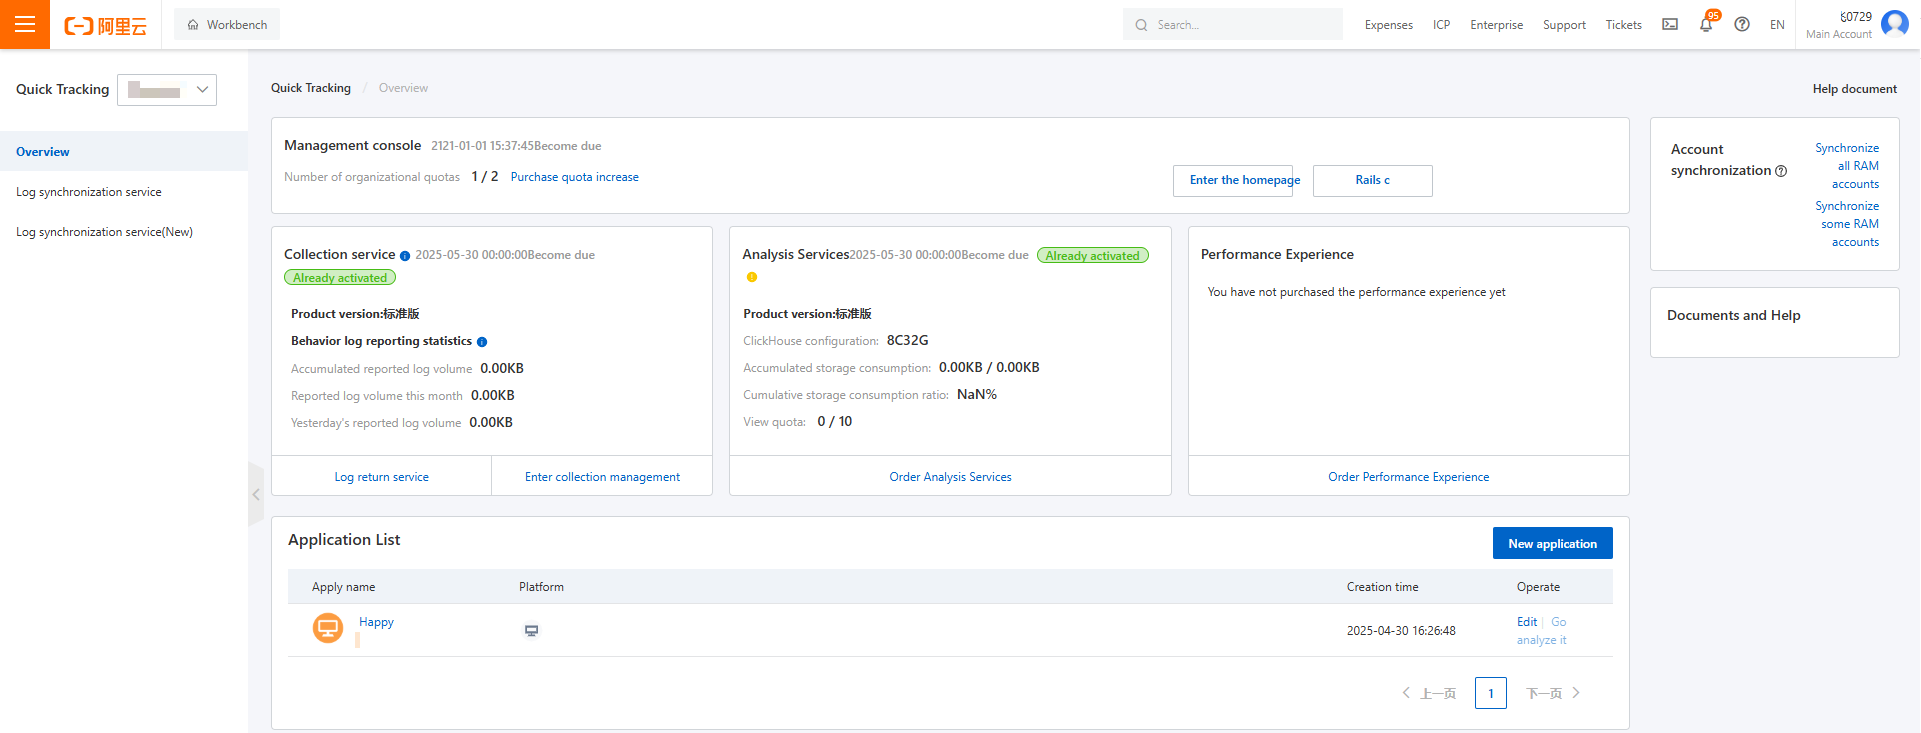The image size is (1921, 733).
Task: Click the Enter the homepage button
Action: click(x=1233, y=181)
